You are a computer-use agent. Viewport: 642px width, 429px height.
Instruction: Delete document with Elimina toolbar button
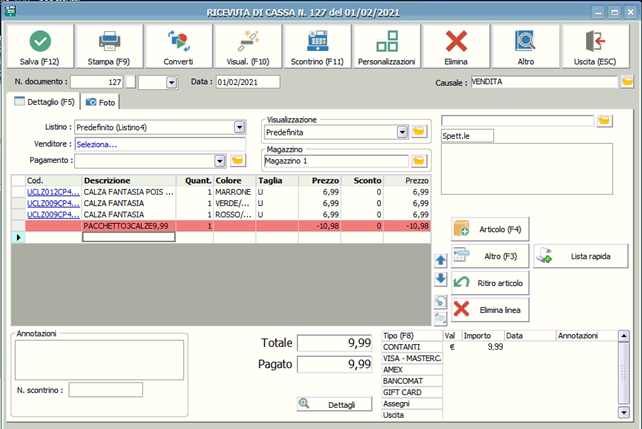tap(456, 46)
